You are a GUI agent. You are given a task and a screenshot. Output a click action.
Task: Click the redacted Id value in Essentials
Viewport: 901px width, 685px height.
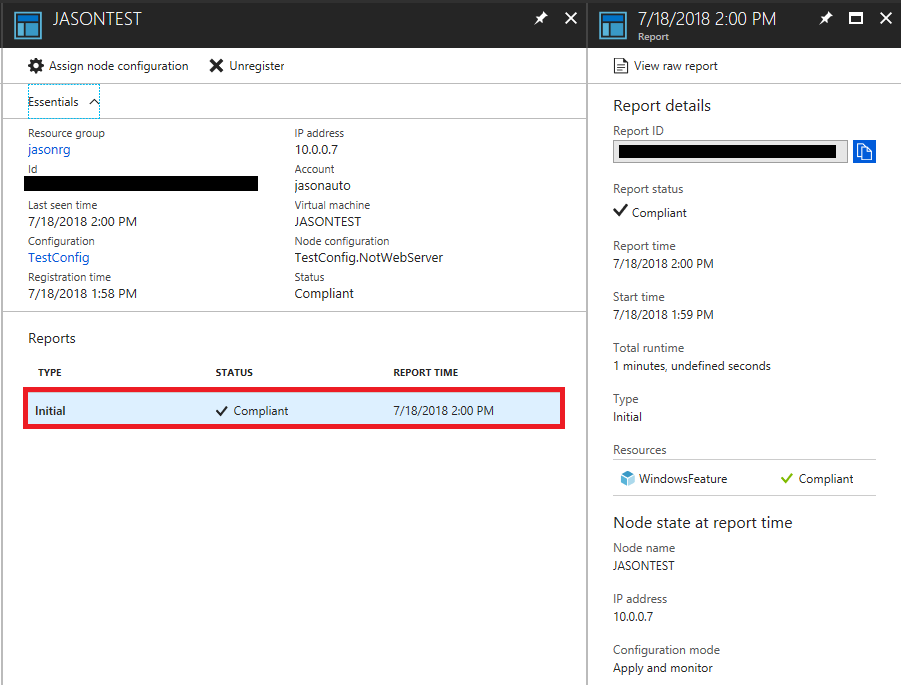pos(141,183)
